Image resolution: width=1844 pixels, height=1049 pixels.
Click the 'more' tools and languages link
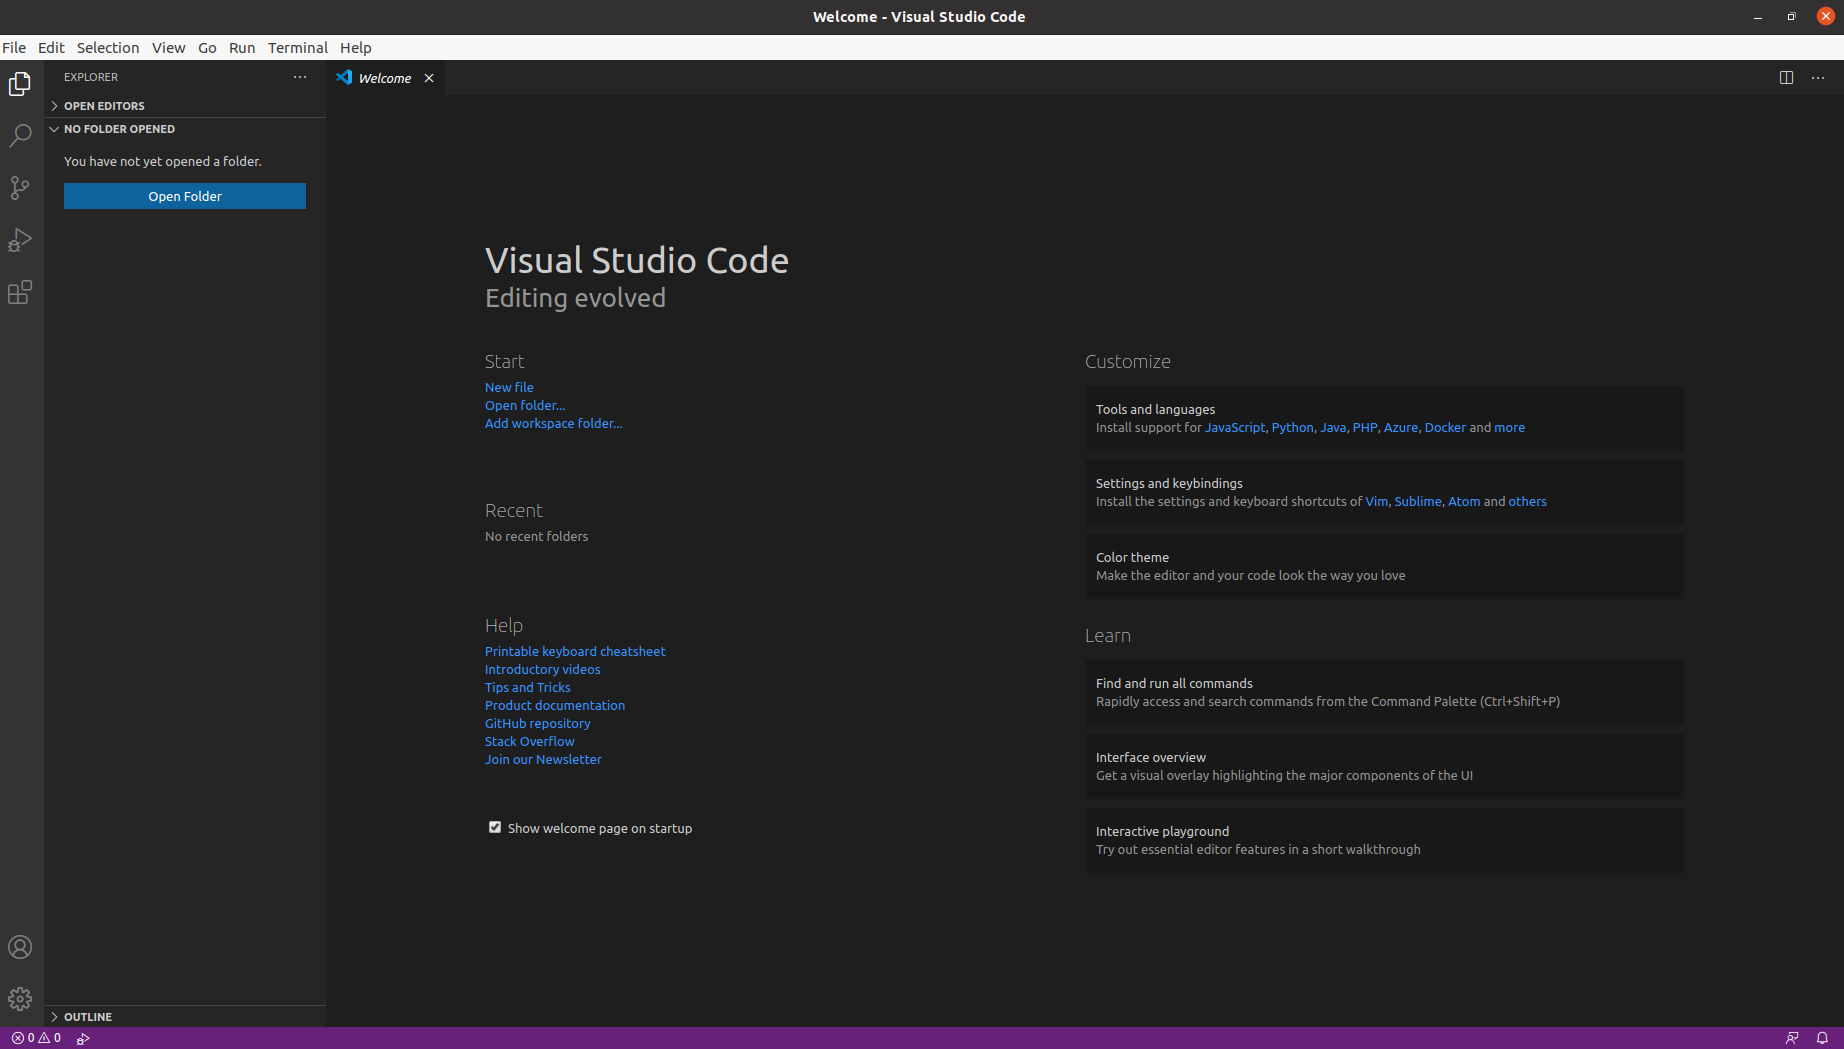coord(1510,427)
